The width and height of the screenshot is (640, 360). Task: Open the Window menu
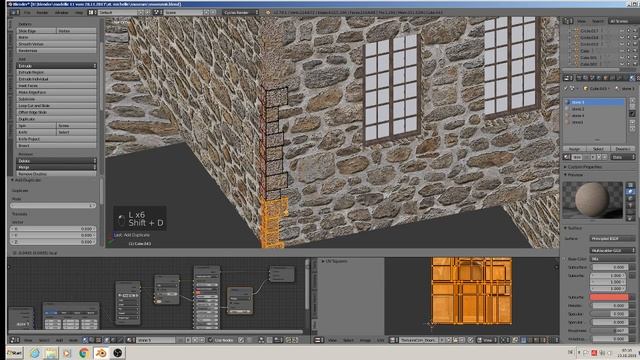point(62,13)
